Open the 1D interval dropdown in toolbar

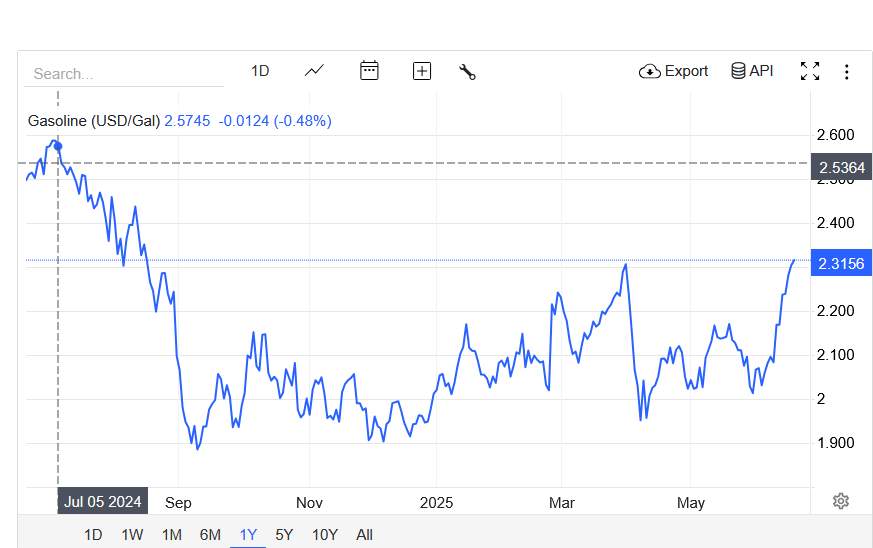(x=260, y=71)
